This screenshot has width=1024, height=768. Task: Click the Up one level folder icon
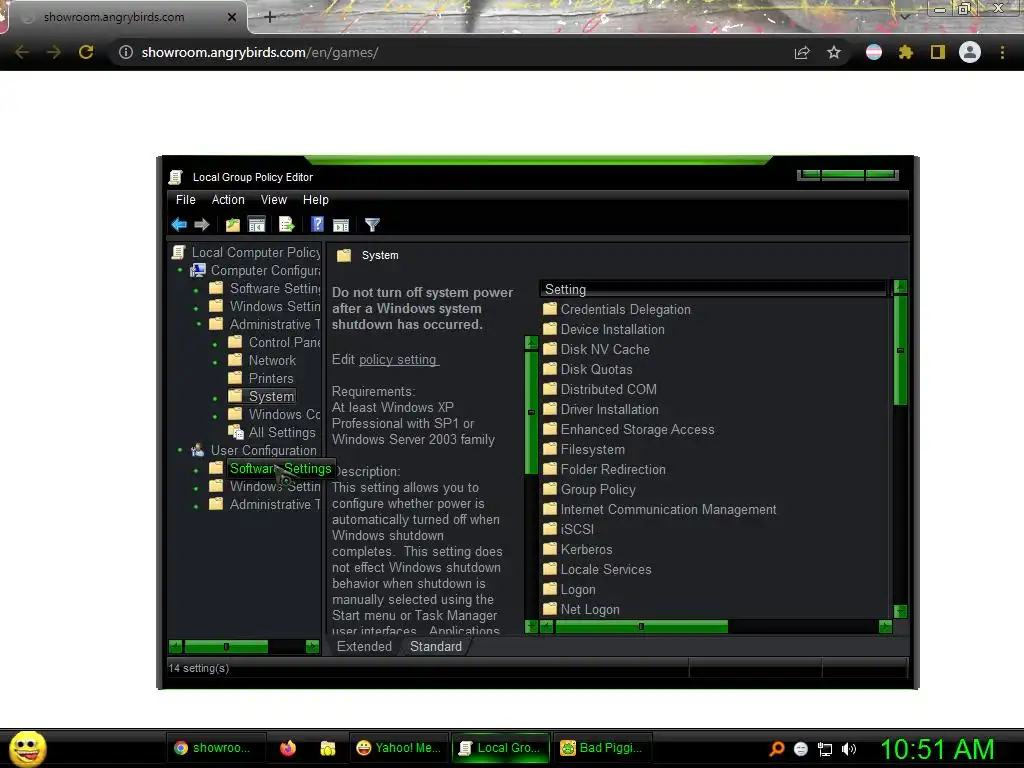(x=232, y=225)
